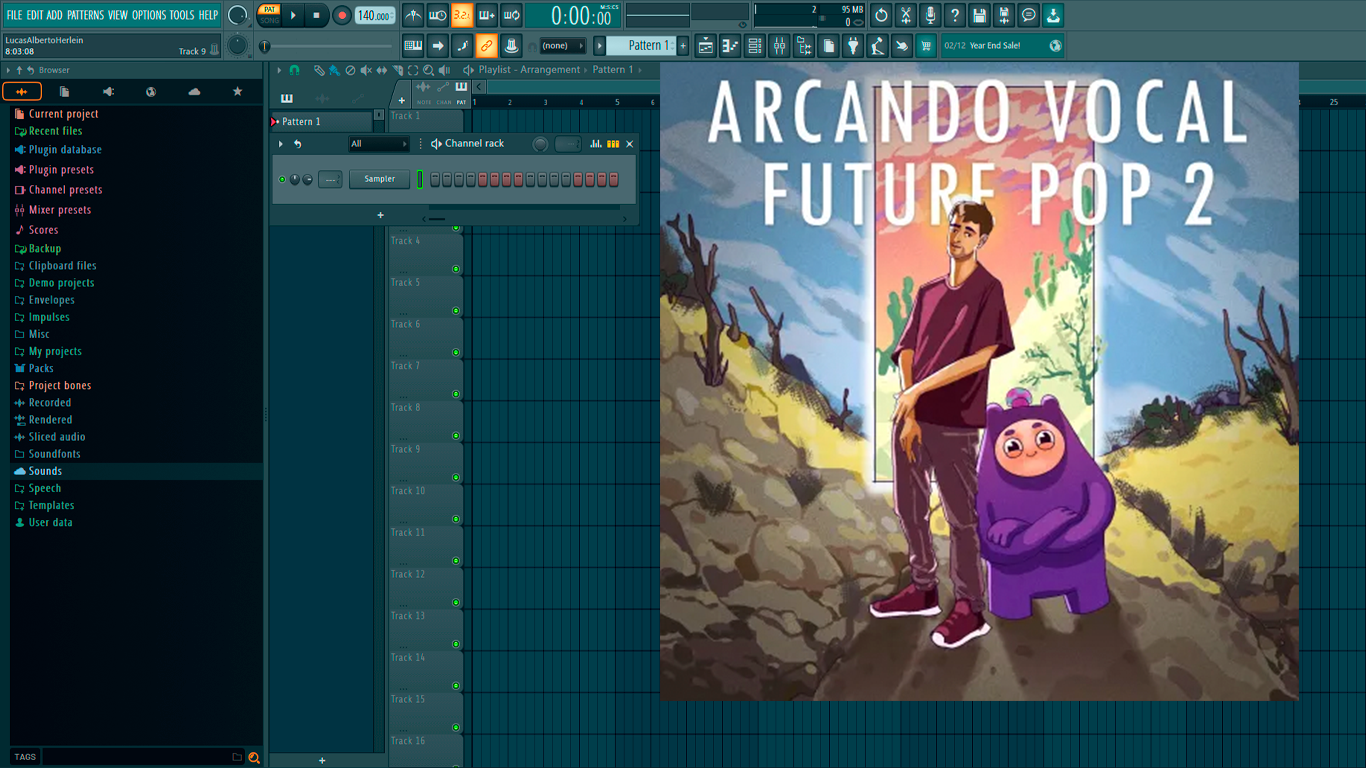
Task: Click the 140 tempo field
Action: (x=374, y=15)
